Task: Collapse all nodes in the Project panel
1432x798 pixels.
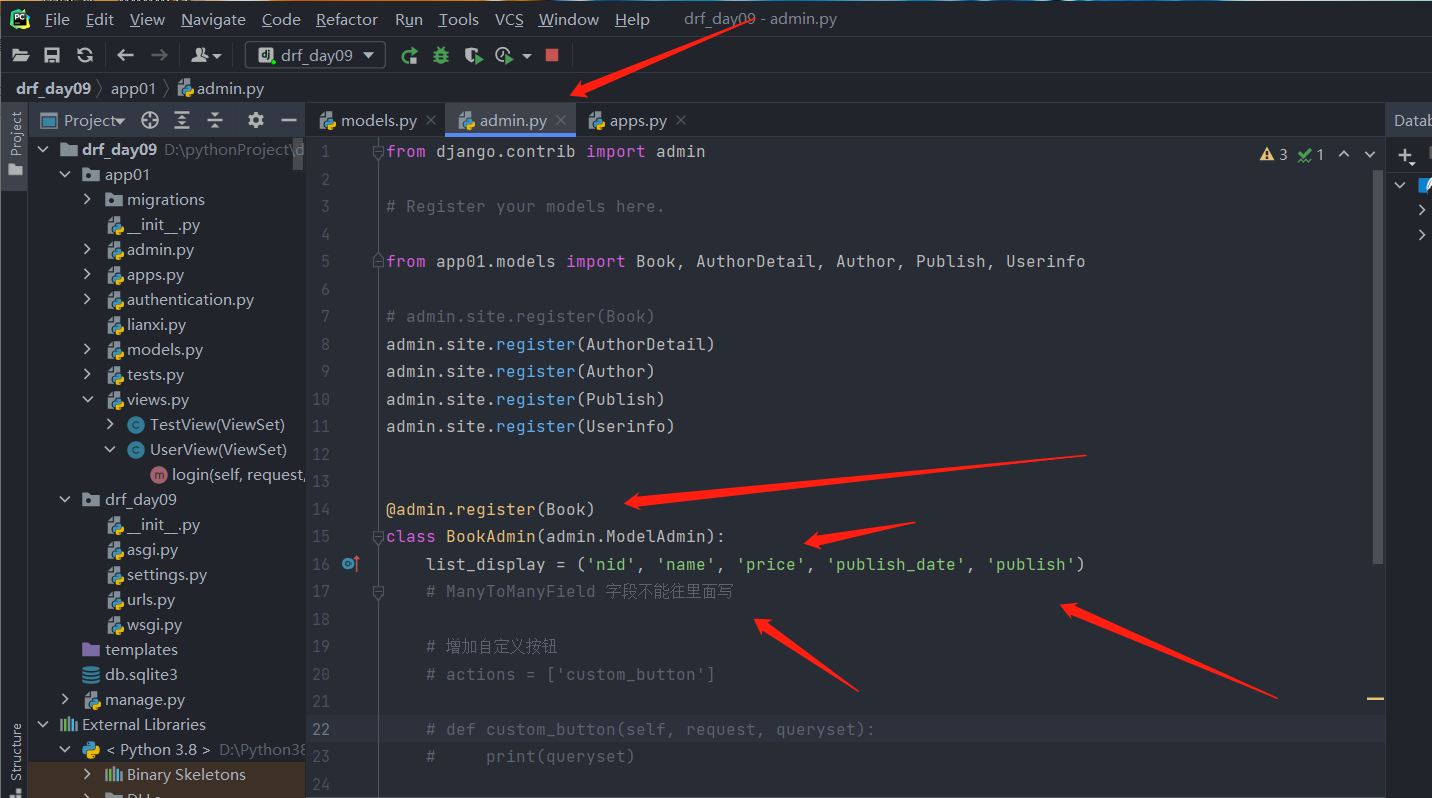Action: coord(215,120)
